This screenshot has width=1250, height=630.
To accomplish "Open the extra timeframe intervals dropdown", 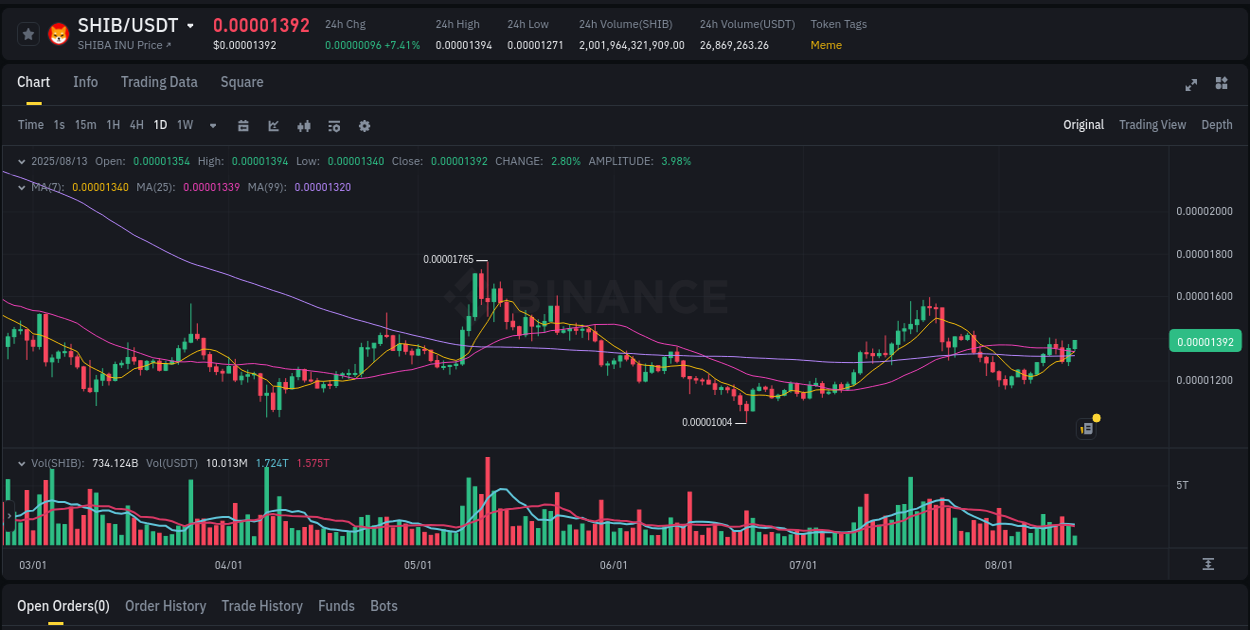I will [x=211, y=125].
